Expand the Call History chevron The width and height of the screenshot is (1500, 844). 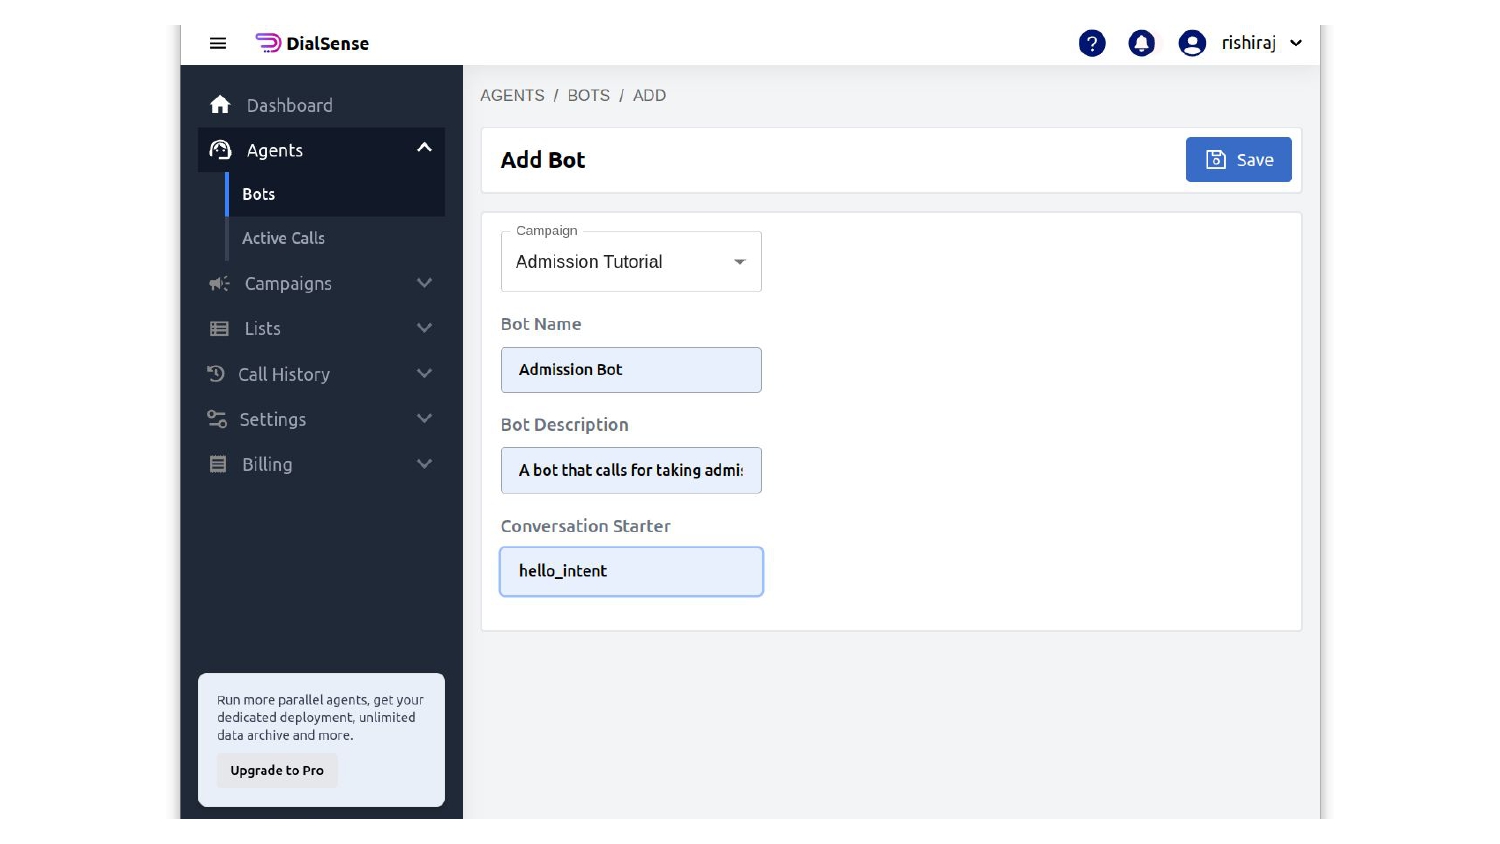[x=424, y=373]
